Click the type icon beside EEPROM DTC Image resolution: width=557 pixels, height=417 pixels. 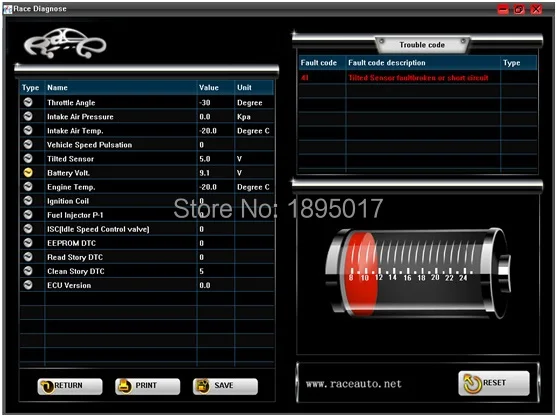(28, 243)
